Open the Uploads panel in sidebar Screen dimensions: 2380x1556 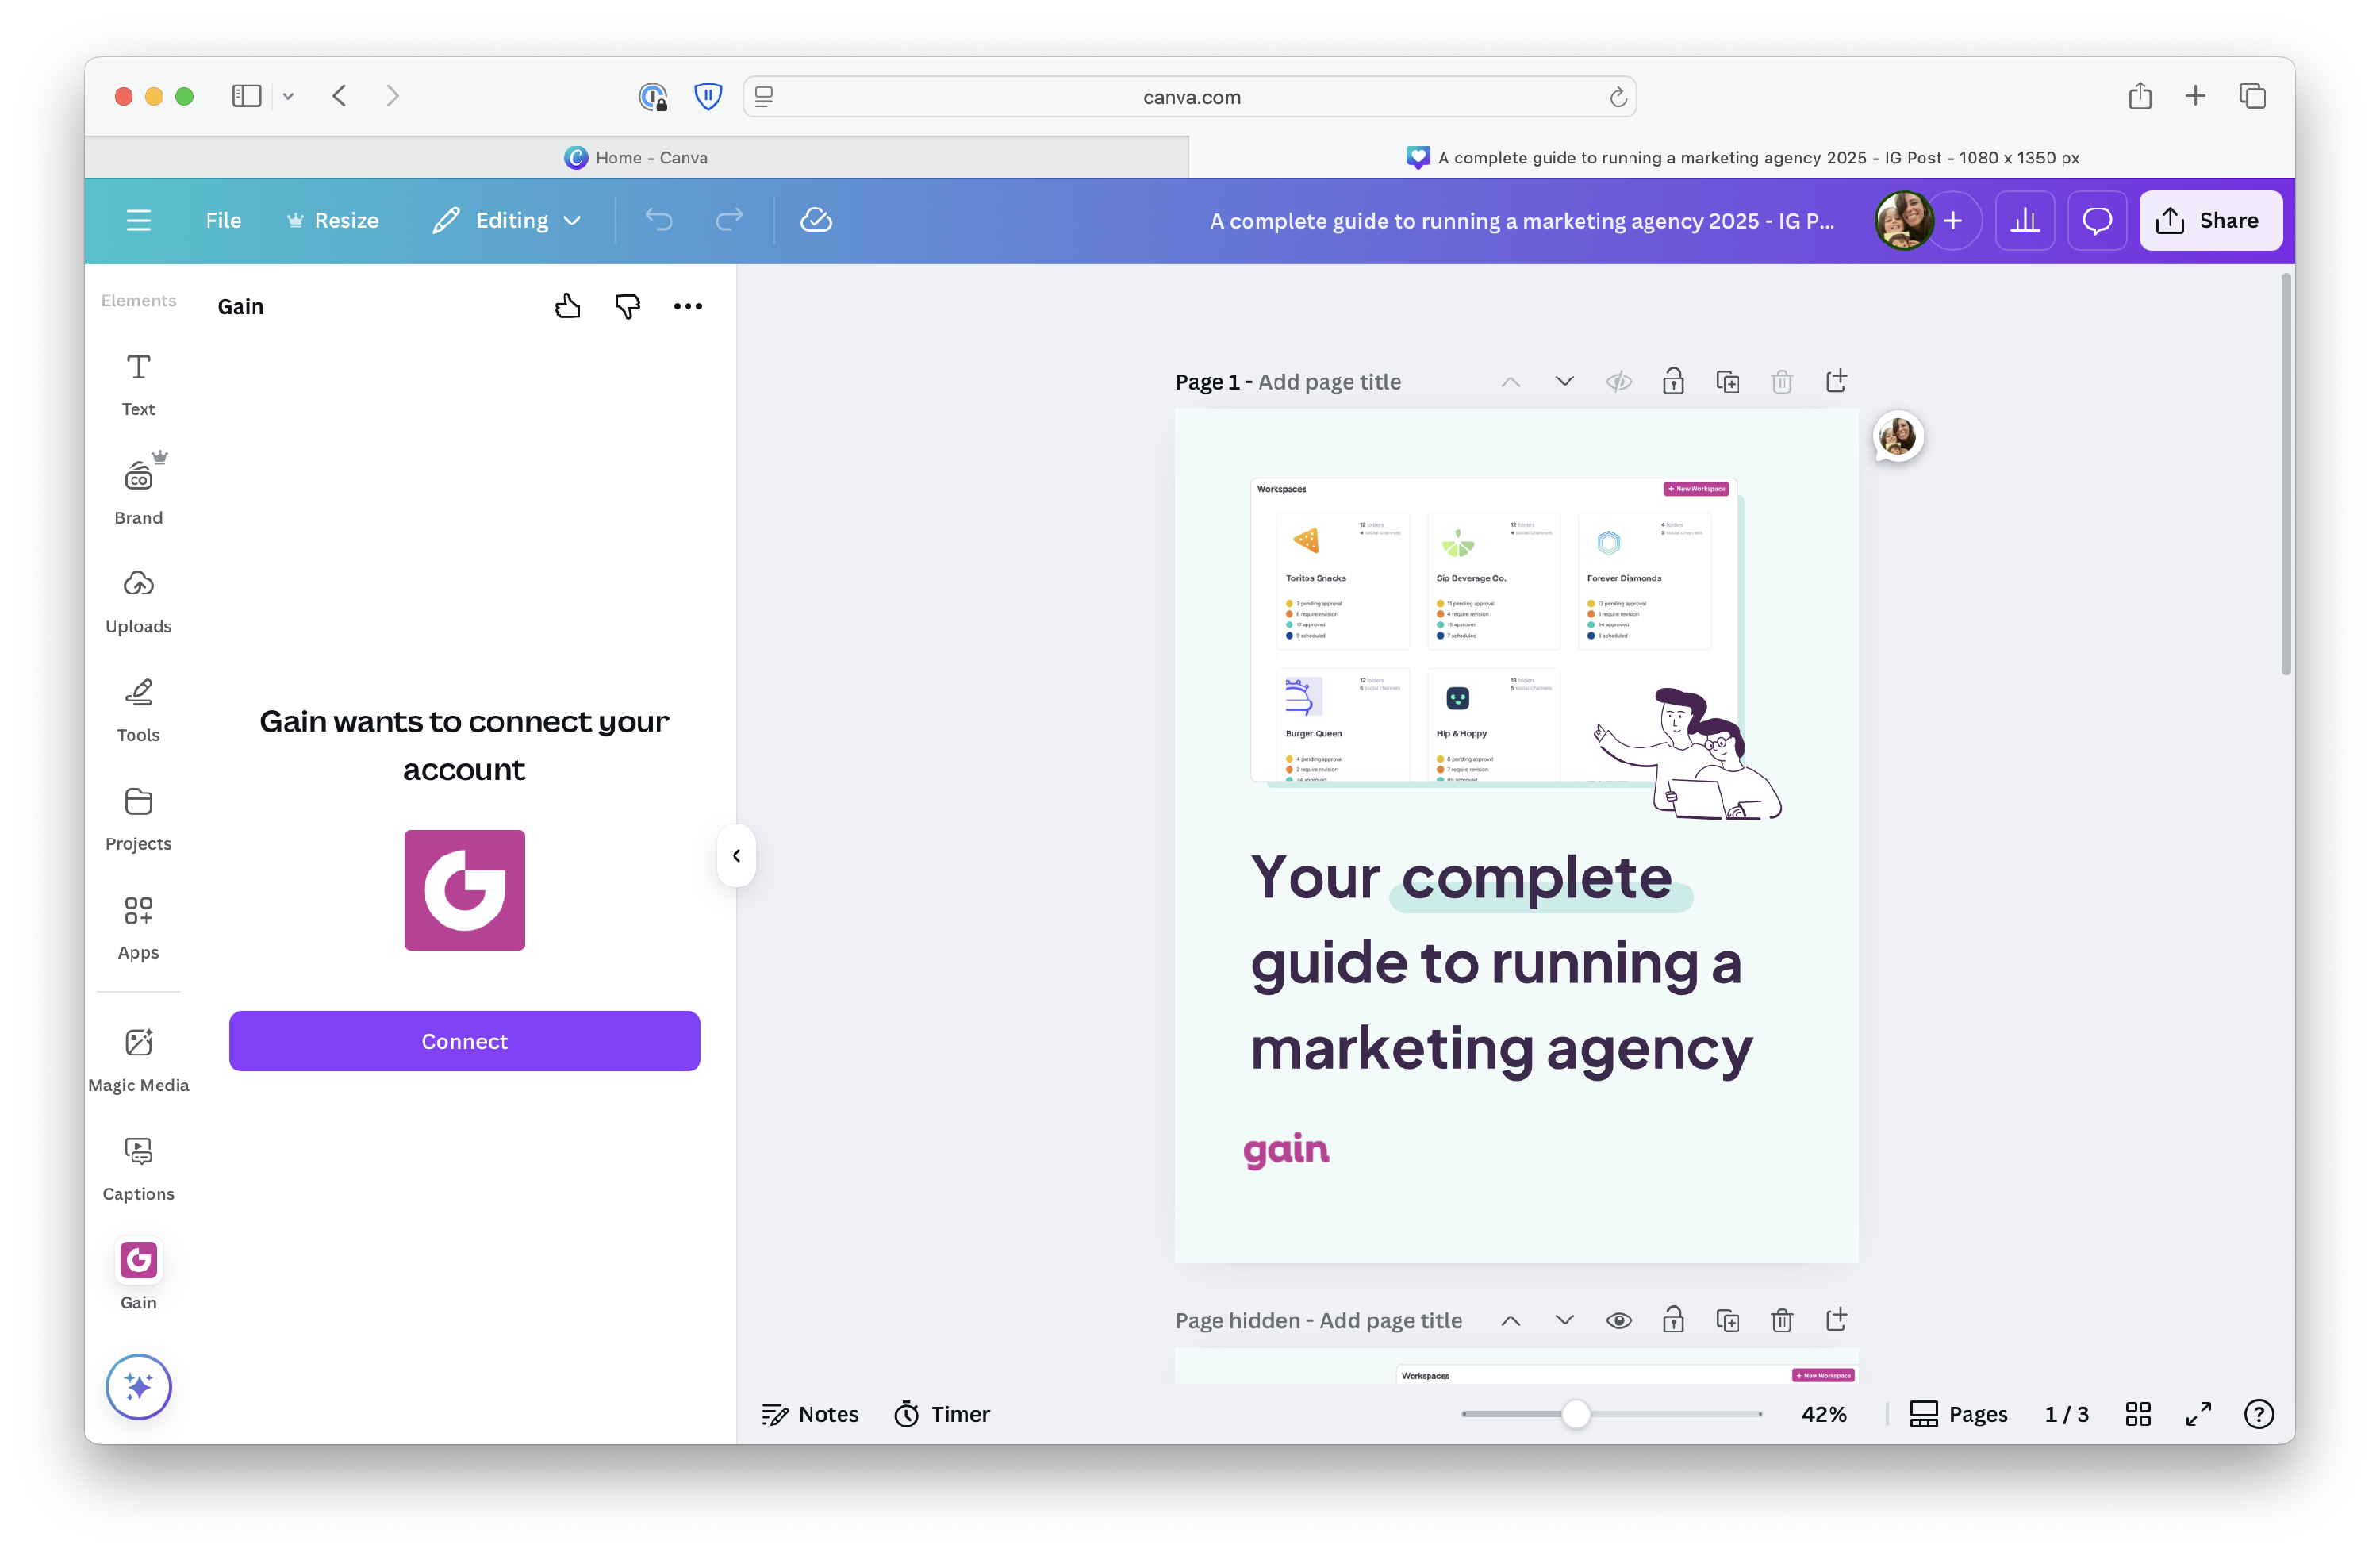tap(138, 600)
